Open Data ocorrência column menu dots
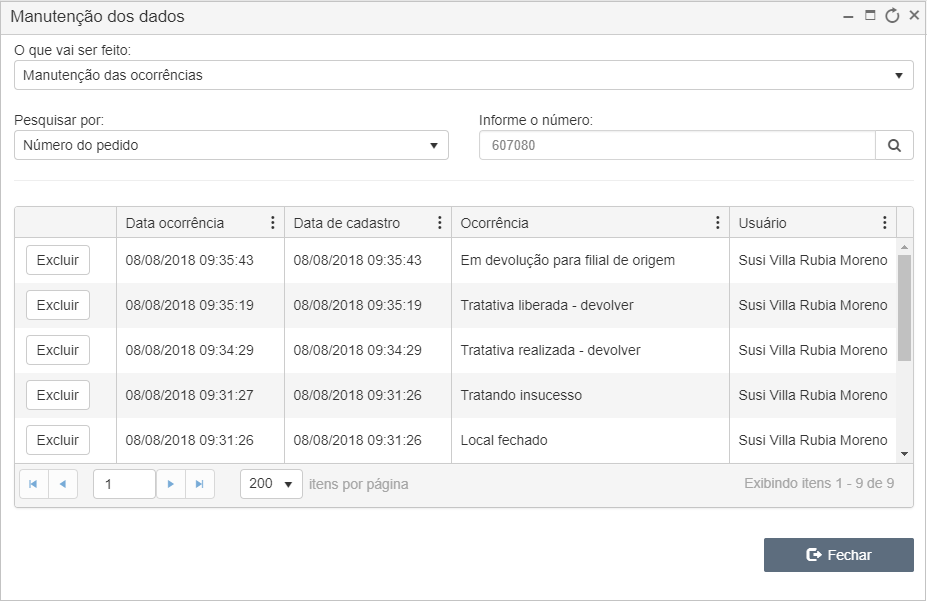Screen dimensions: 927x603 click(x=273, y=223)
